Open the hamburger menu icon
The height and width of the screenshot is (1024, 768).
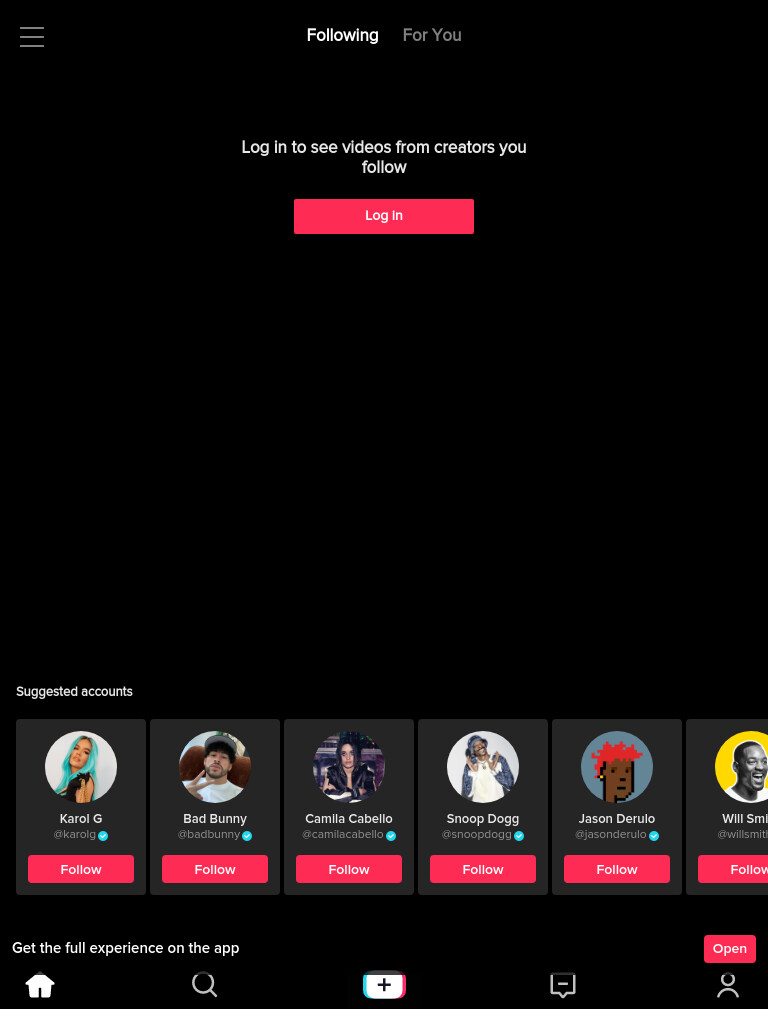(x=31, y=37)
